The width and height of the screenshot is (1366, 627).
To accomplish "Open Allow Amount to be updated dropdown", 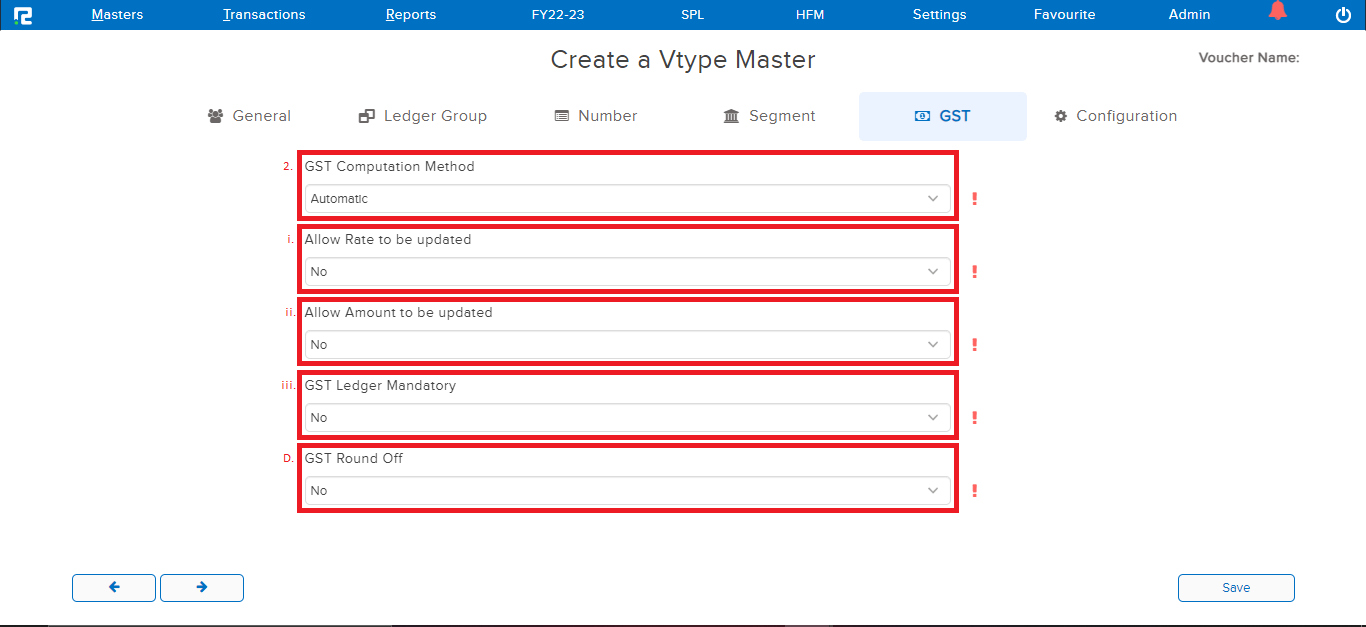I will pos(627,345).
